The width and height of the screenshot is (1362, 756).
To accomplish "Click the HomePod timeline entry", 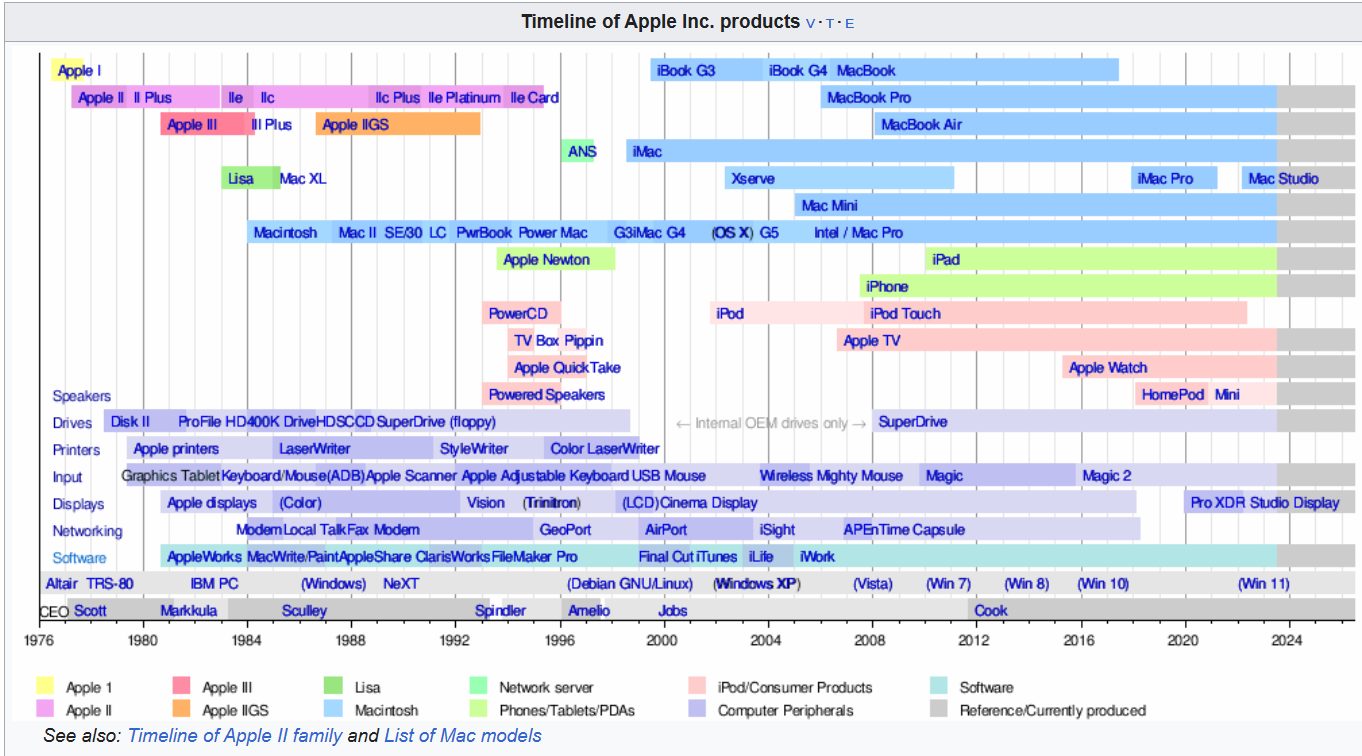I will coord(1172,395).
